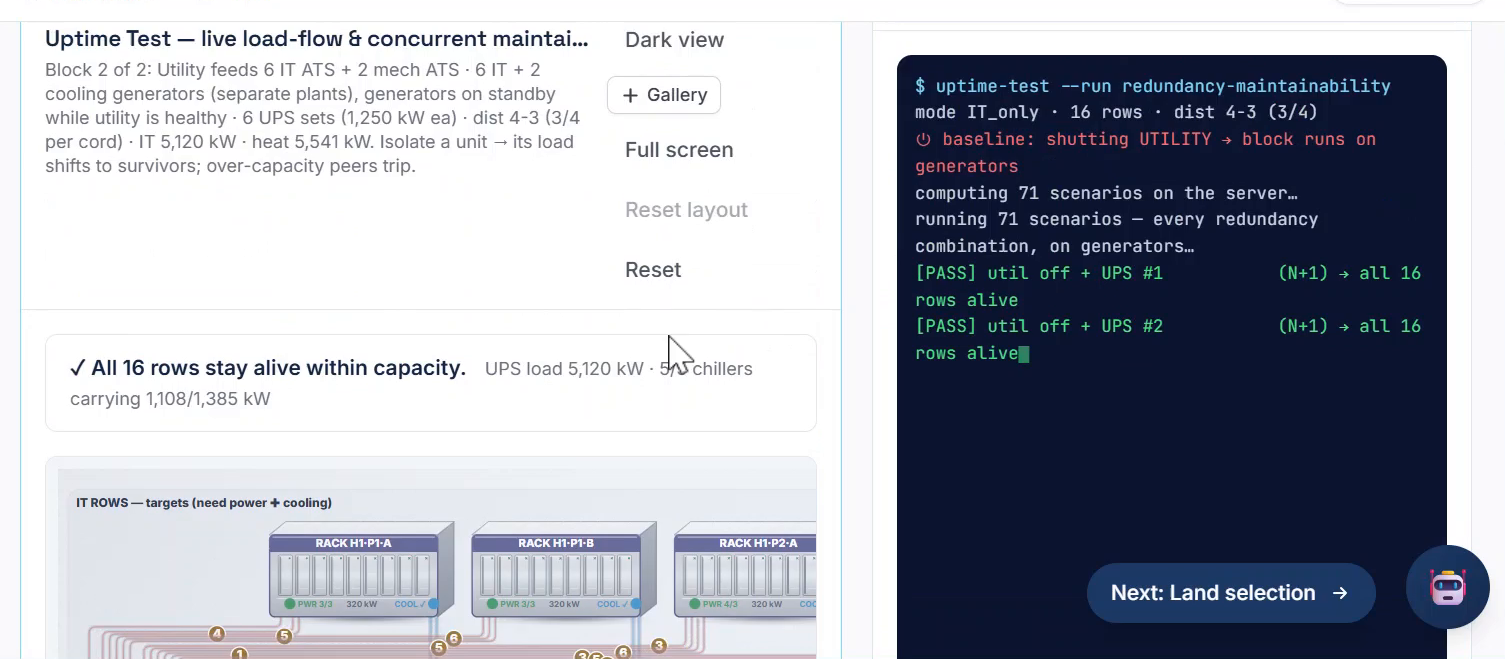Click green PWR 4/3 dot on RACK H1·P2·A
Screen dimensions: 1505x659
pos(693,604)
